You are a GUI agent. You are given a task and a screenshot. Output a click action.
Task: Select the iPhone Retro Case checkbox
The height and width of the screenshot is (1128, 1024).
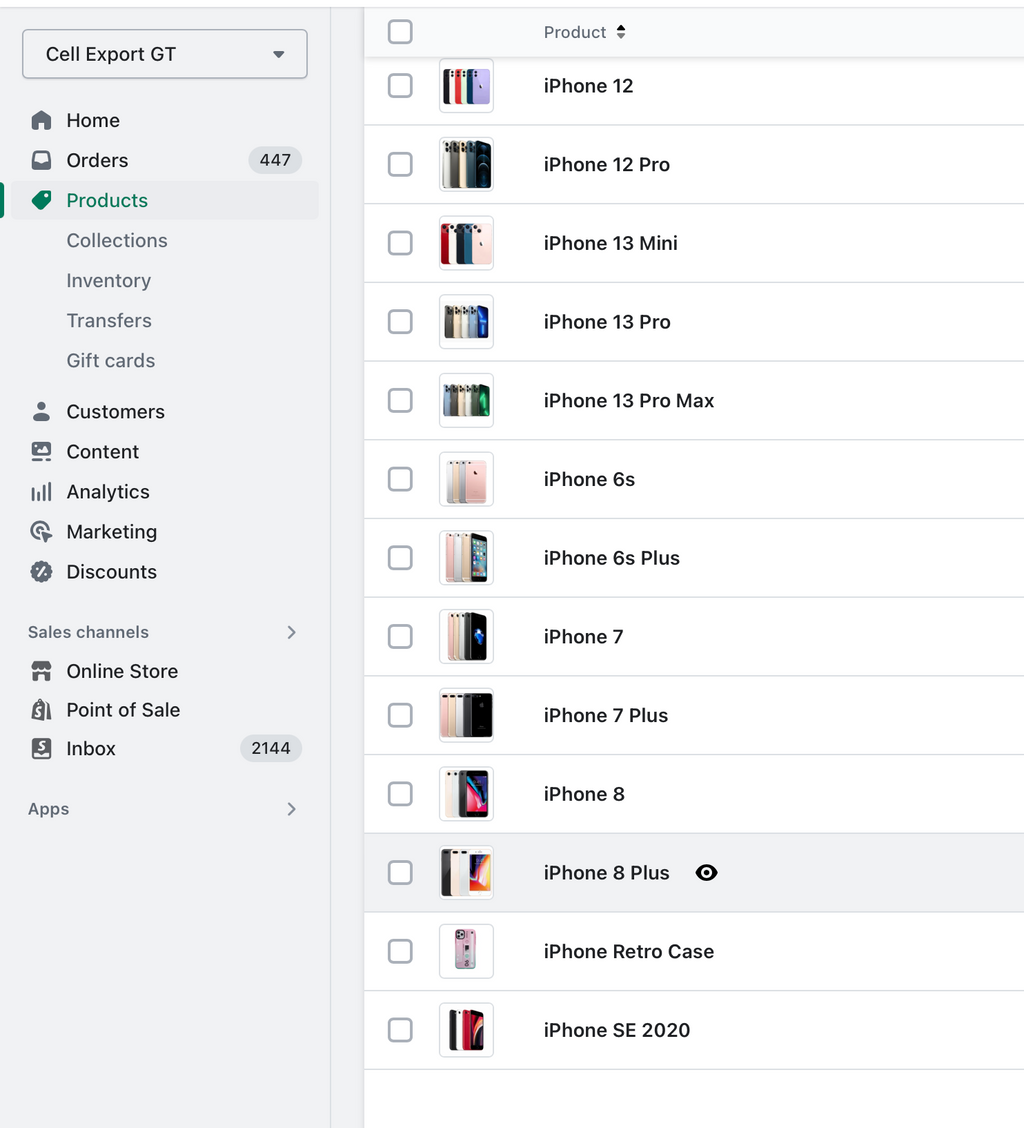coord(400,951)
